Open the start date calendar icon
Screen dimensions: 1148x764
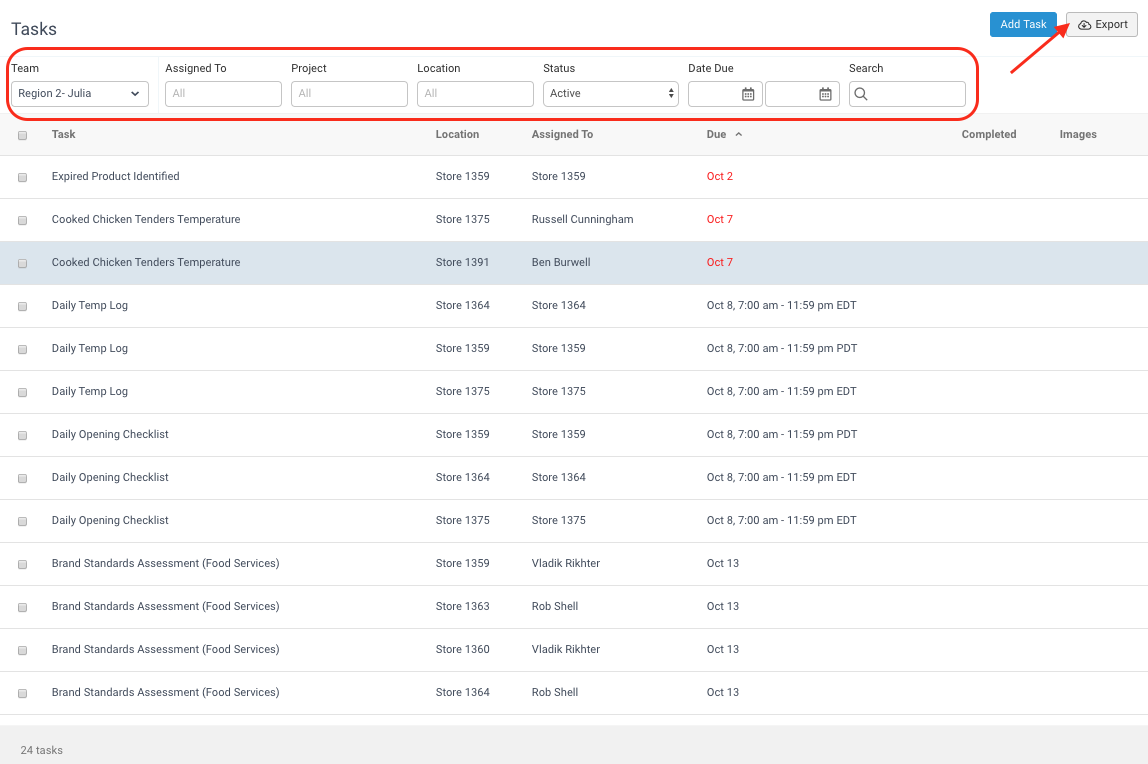748,94
